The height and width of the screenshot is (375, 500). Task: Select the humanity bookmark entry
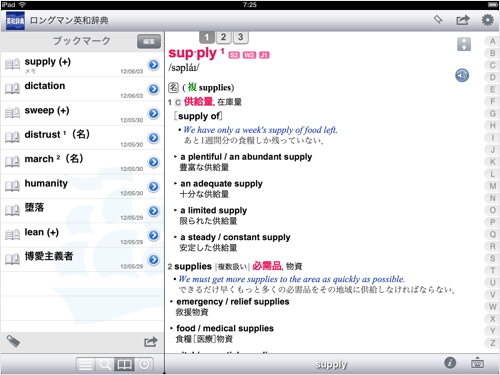pyautogui.click(x=82, y=186)
